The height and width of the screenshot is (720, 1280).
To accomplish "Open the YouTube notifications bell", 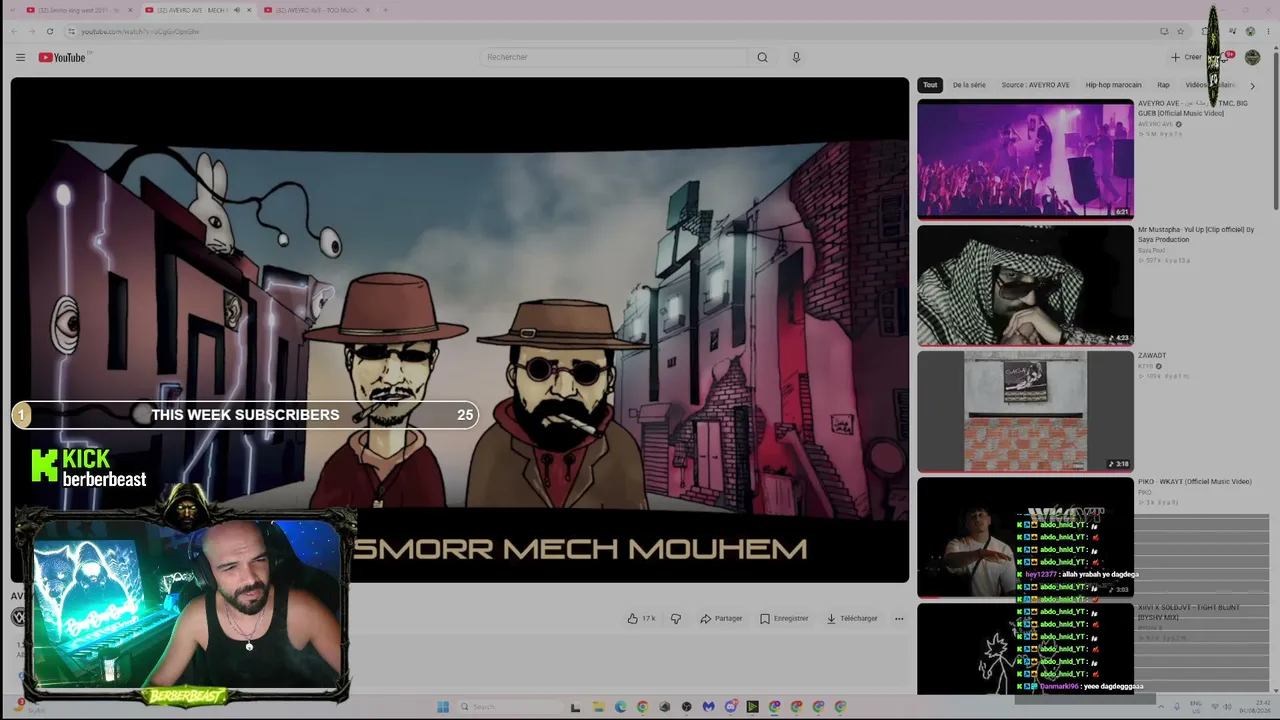I will point(1225,57).
